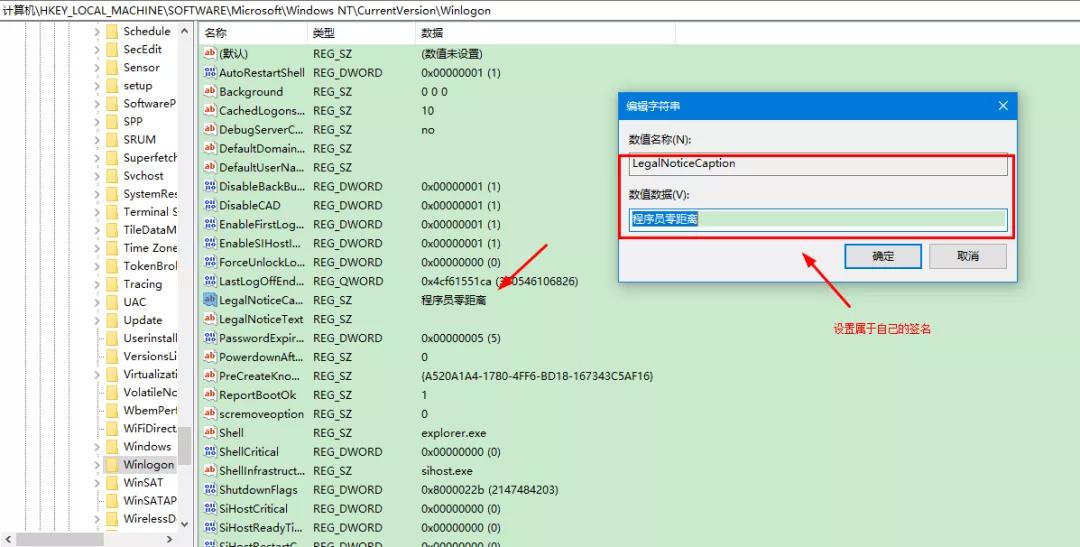
Task: Click the sihost.exe data value
Action: tap(447, 471)
